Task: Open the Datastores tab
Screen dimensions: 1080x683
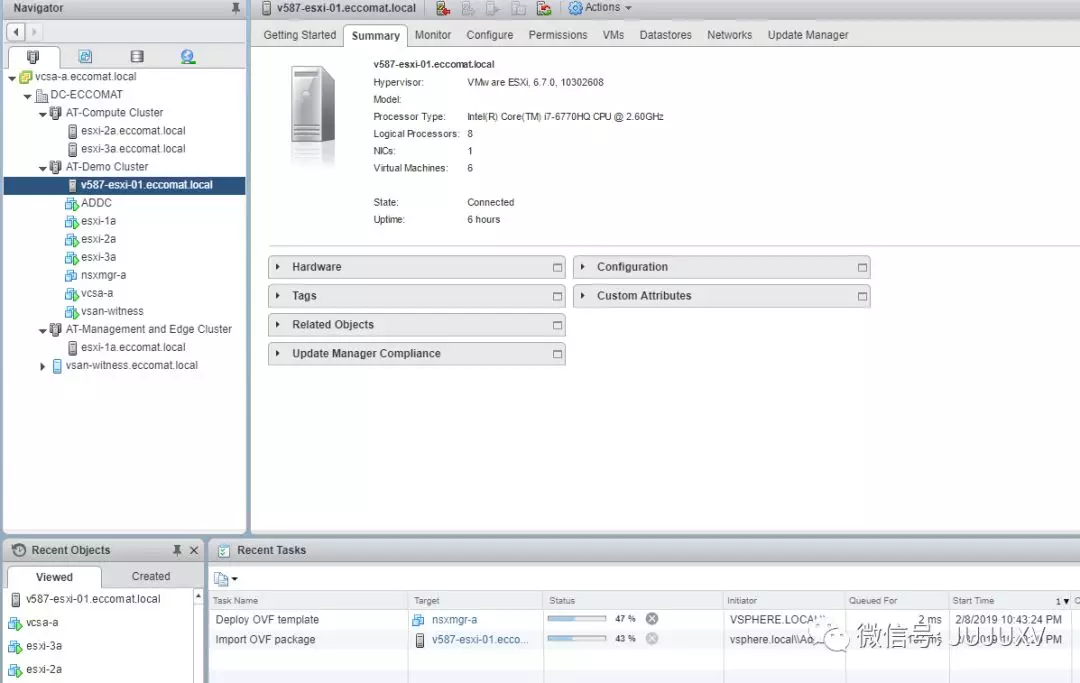Action: click(665, 35)
